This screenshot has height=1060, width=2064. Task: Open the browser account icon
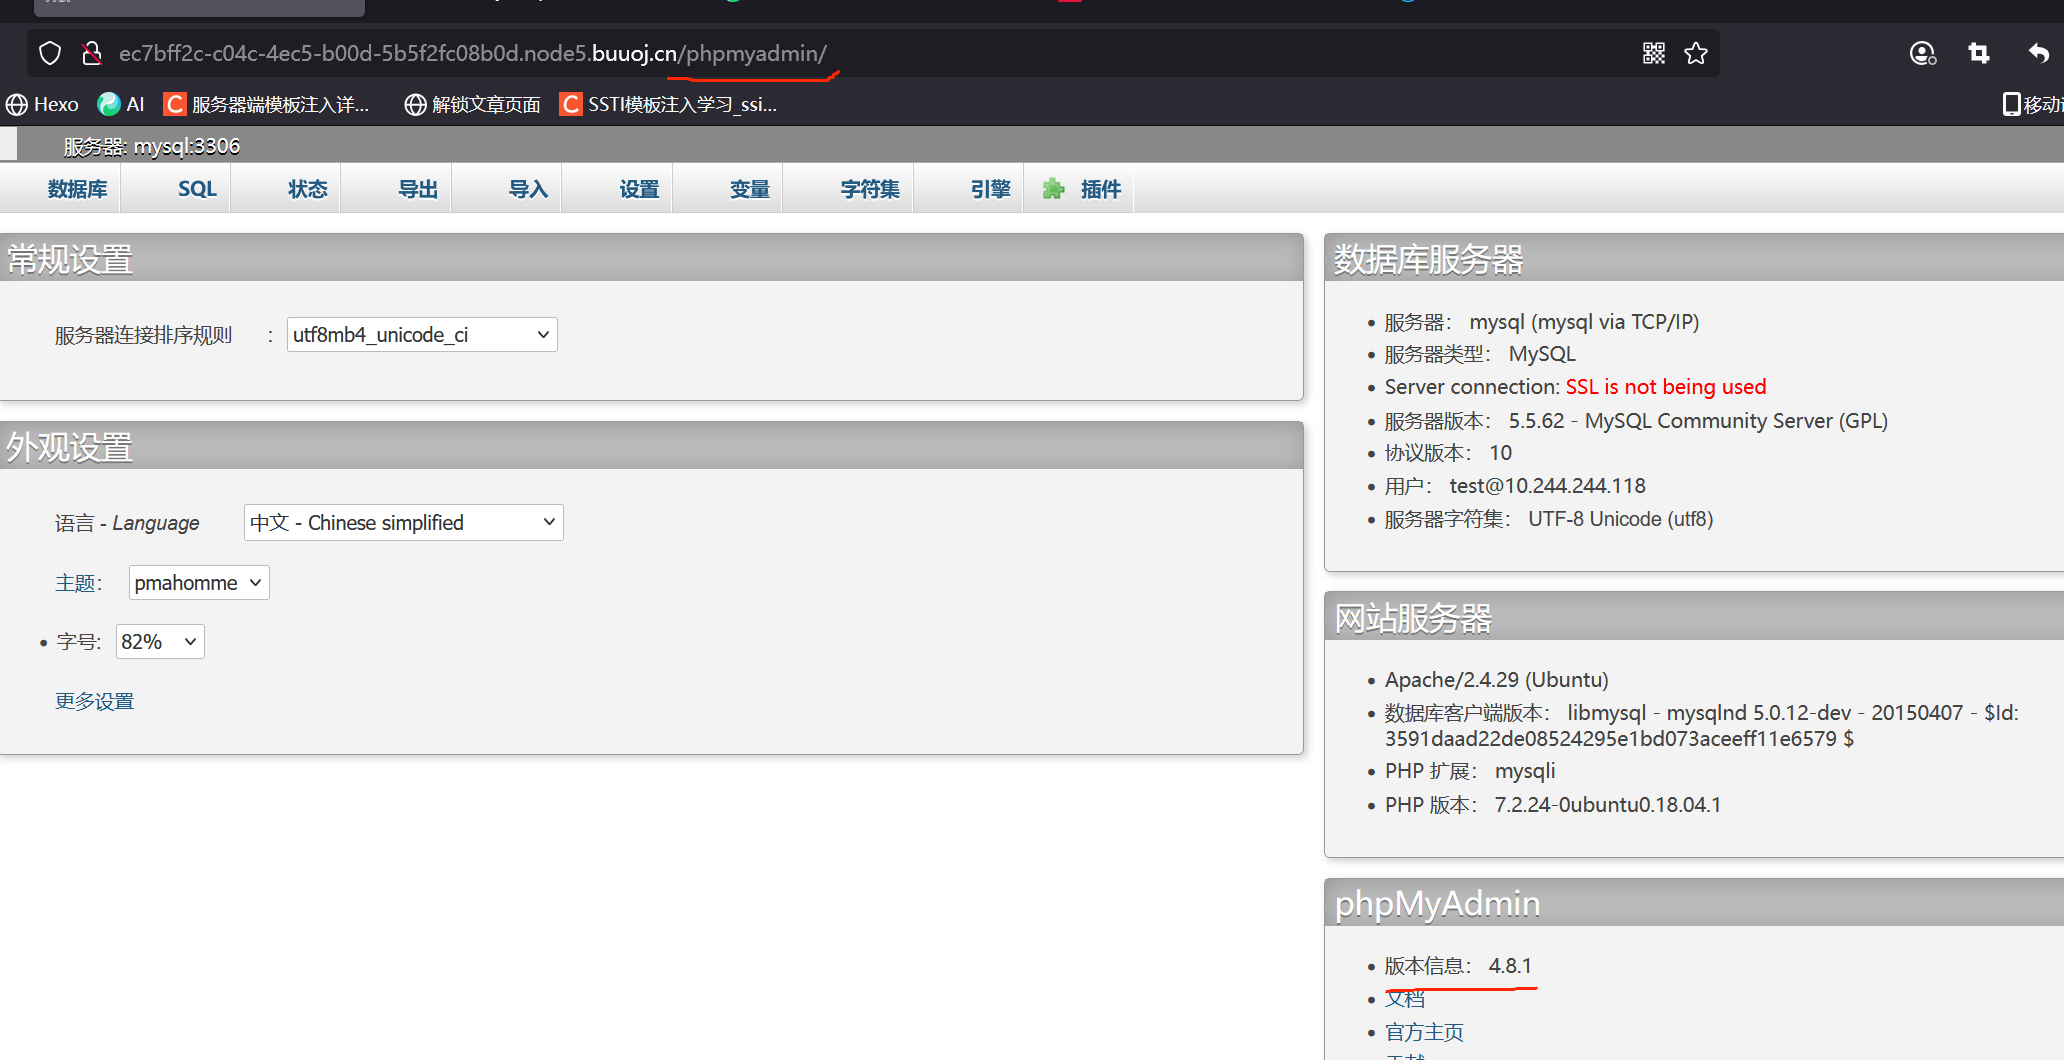(x=1922, y=53)
